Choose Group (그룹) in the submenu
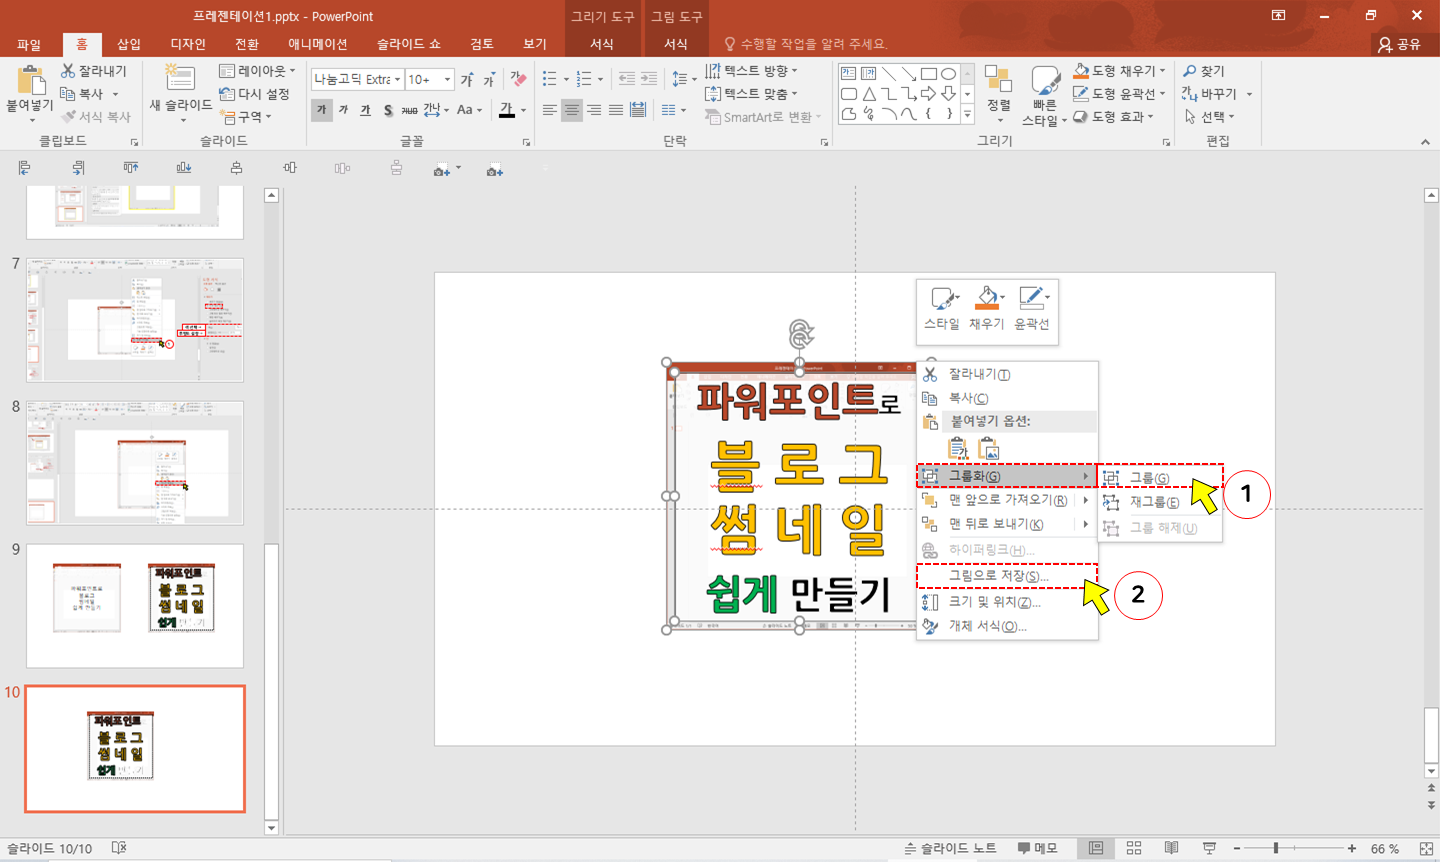This screenshot has height=862, width=1440. (x=1160, y=477)
